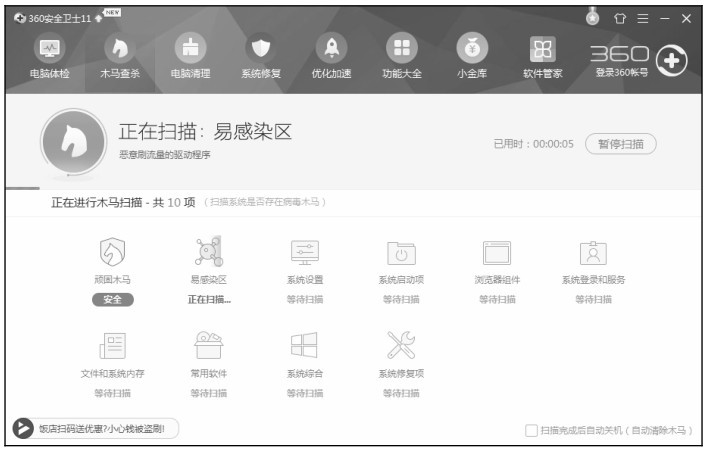Click 正在进行木马扫描 - 共 10 项 heading
Screen dimensions: 706x449
123,202
